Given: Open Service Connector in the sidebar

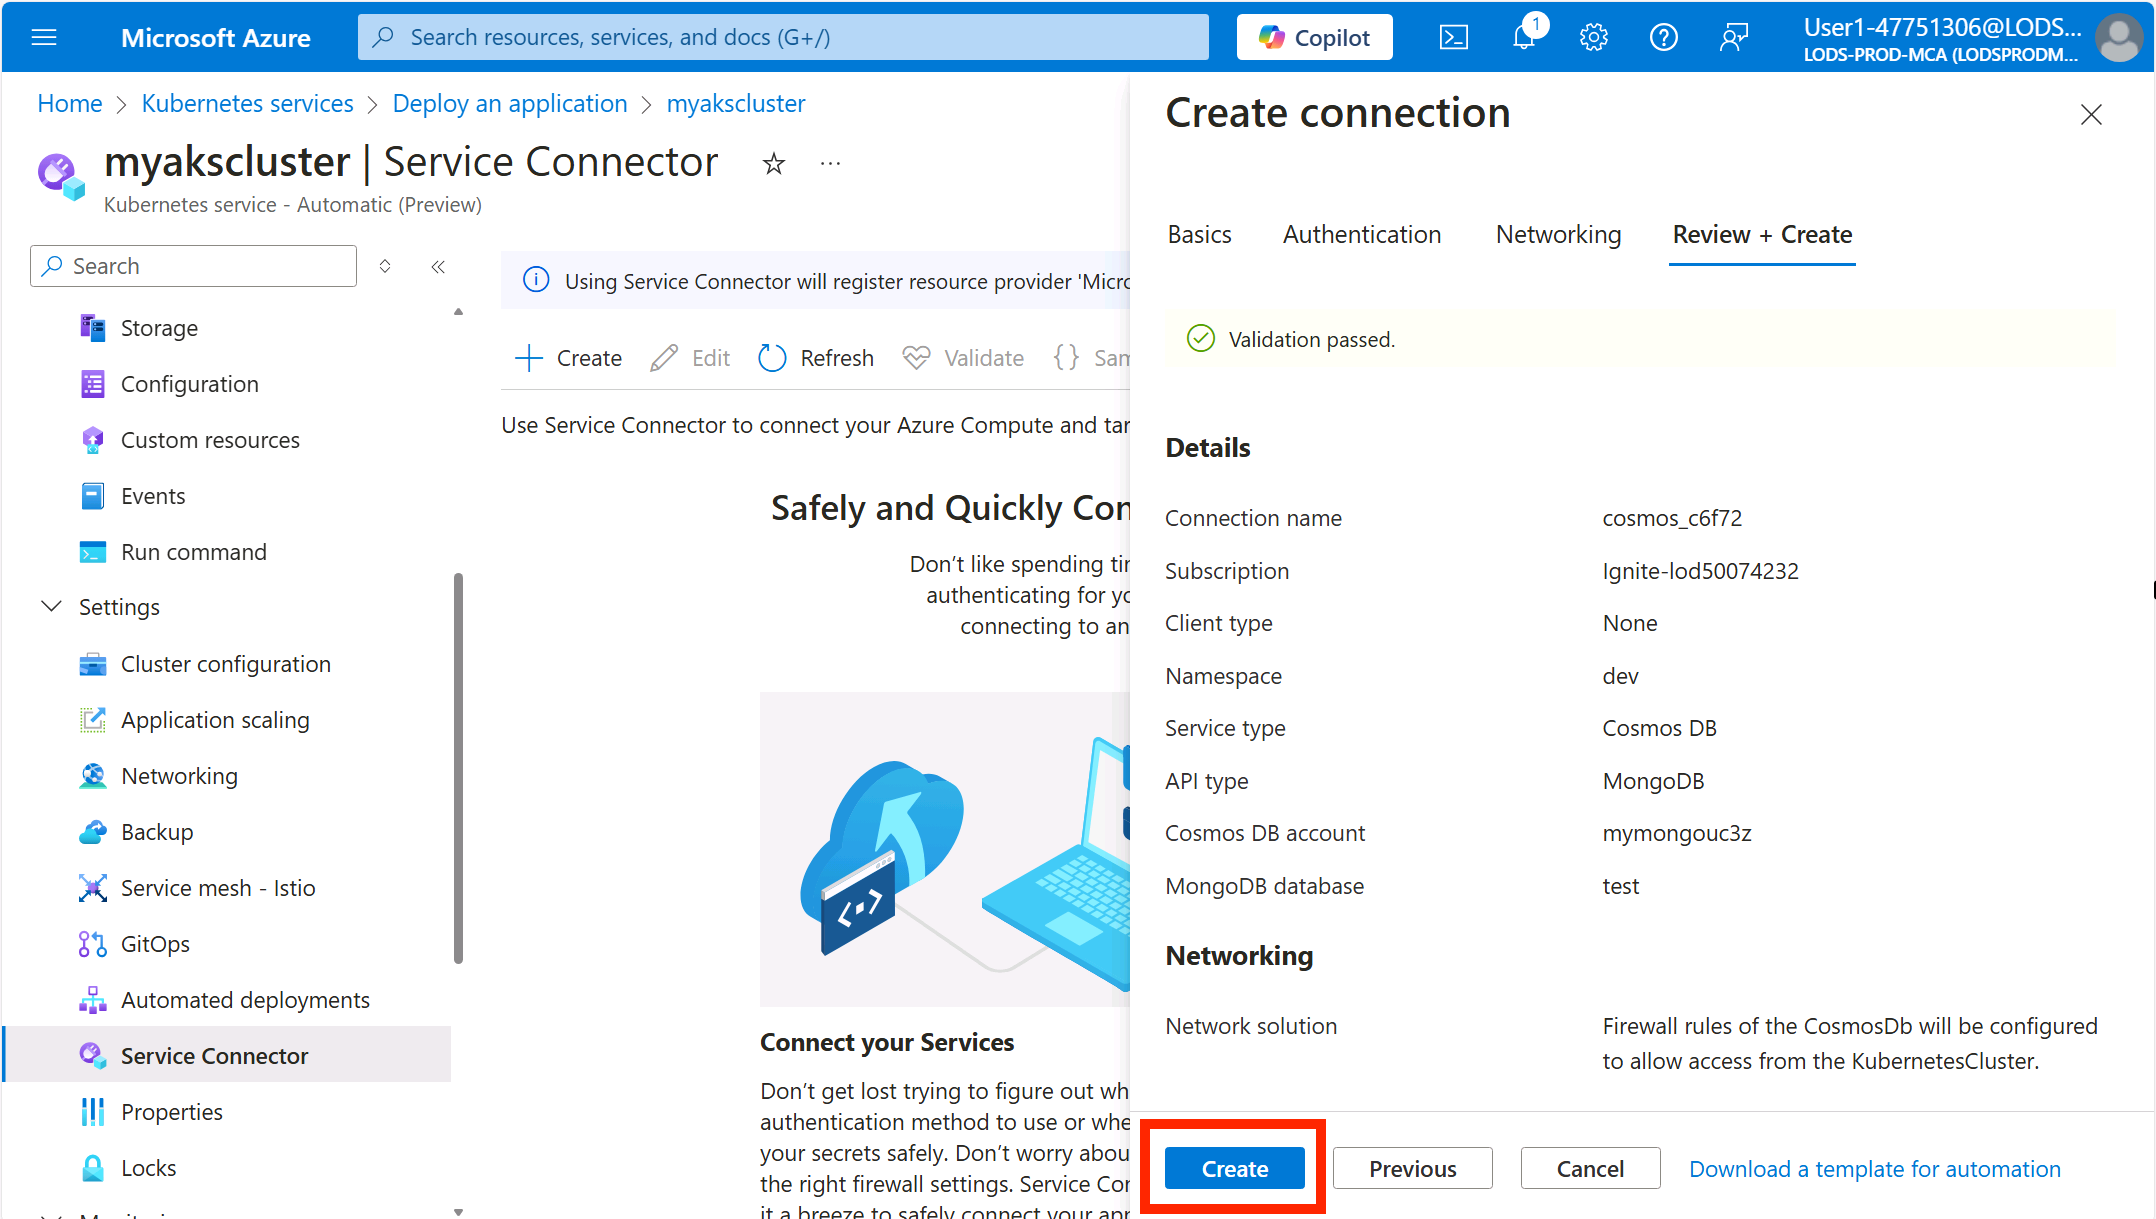Looking at the screenshot, I should click(227, 1055).
